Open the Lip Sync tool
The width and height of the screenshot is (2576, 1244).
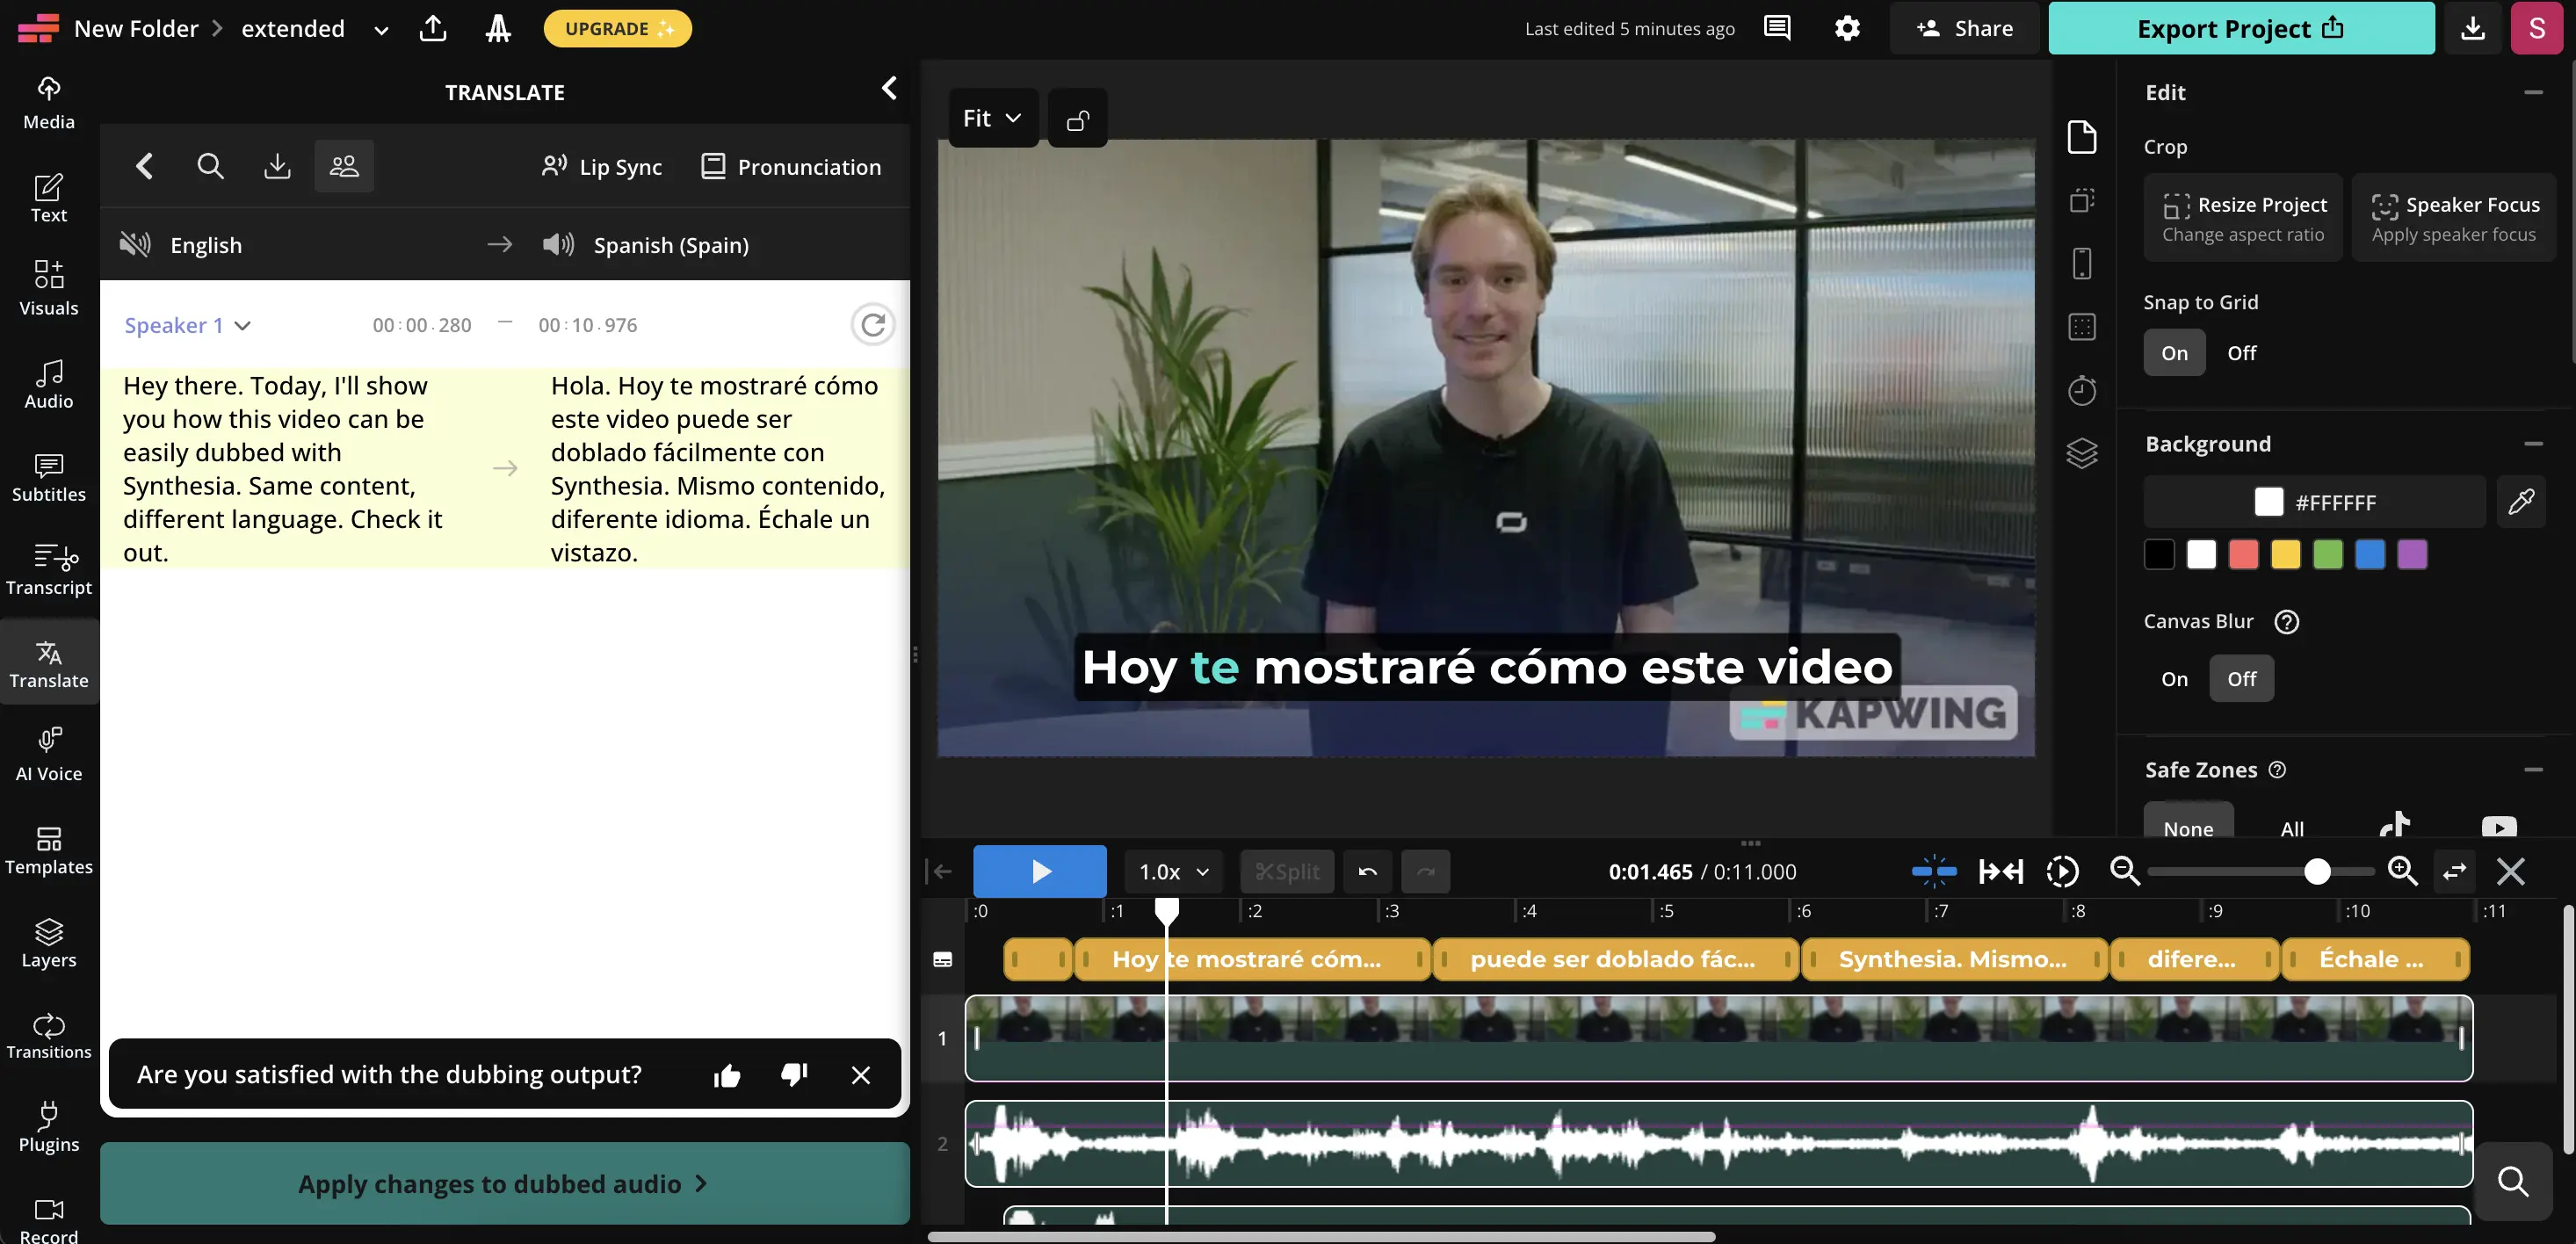point(601,166)
